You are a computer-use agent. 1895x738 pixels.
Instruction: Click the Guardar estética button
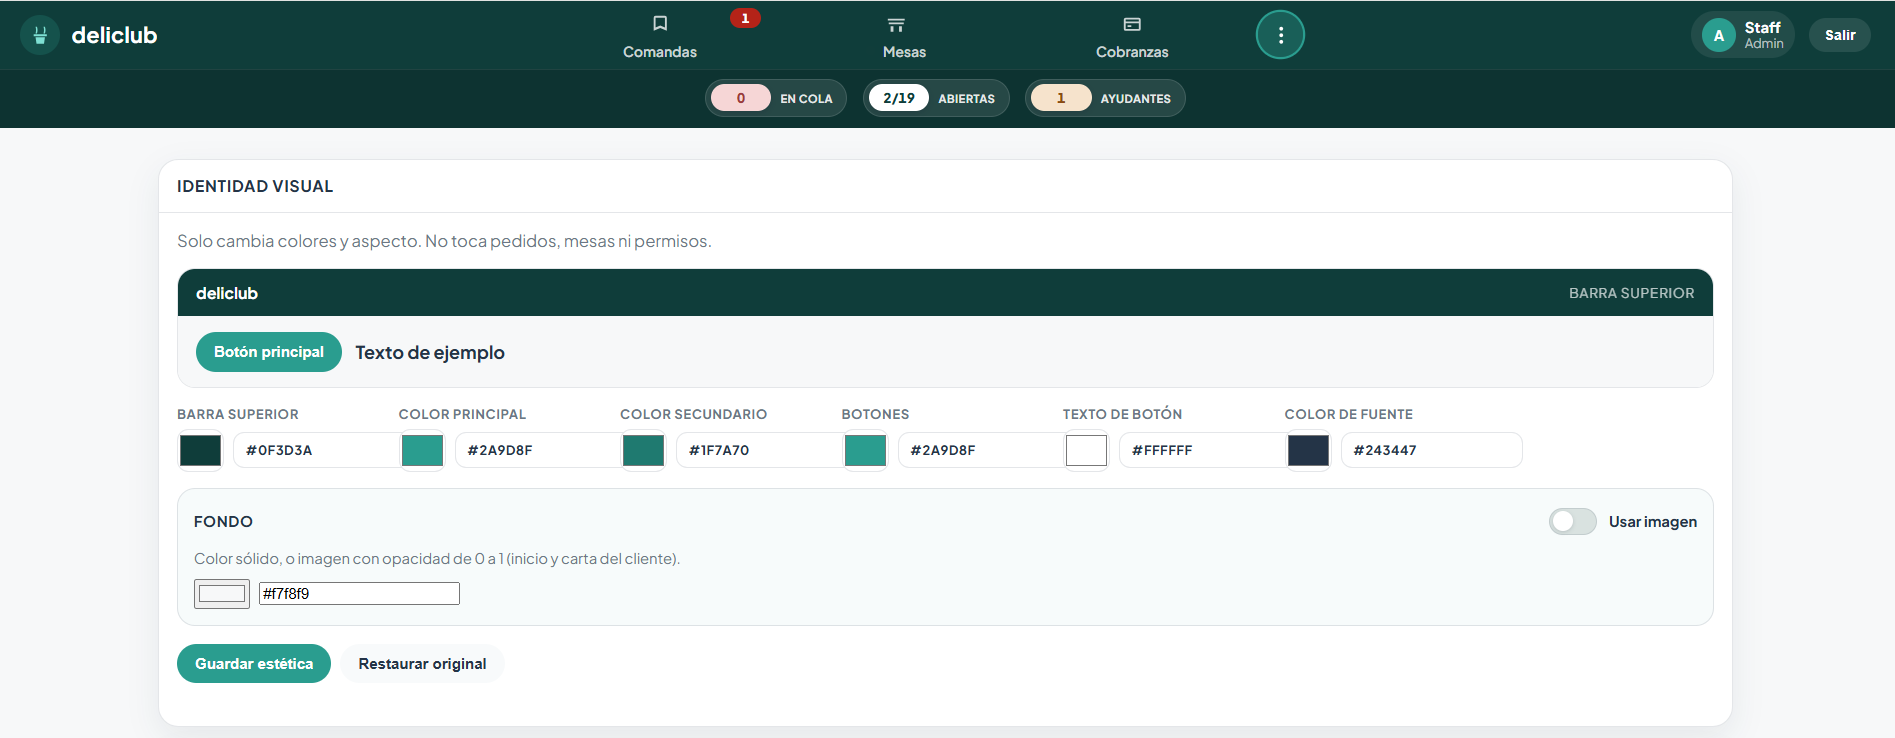click(254, 664)
